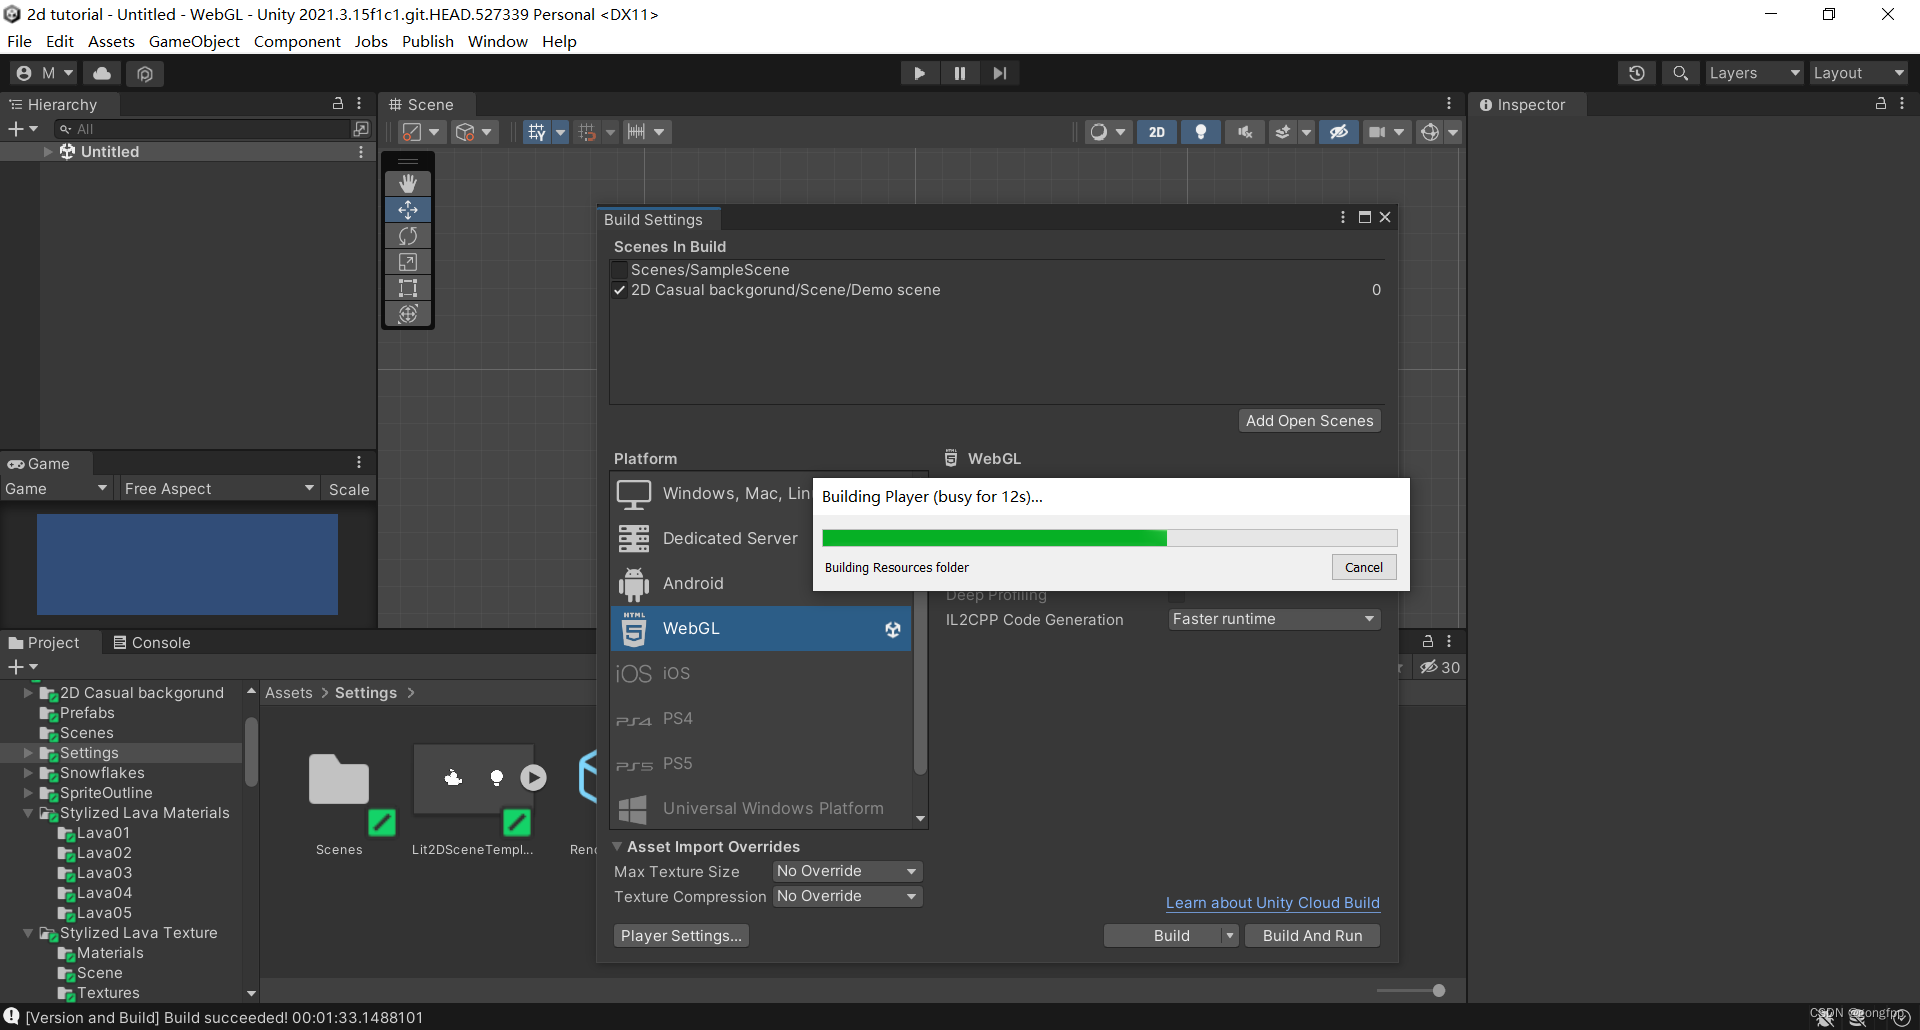Select the Scale tool
This screenshot has width=1920, height=1030.
point(408,262)
